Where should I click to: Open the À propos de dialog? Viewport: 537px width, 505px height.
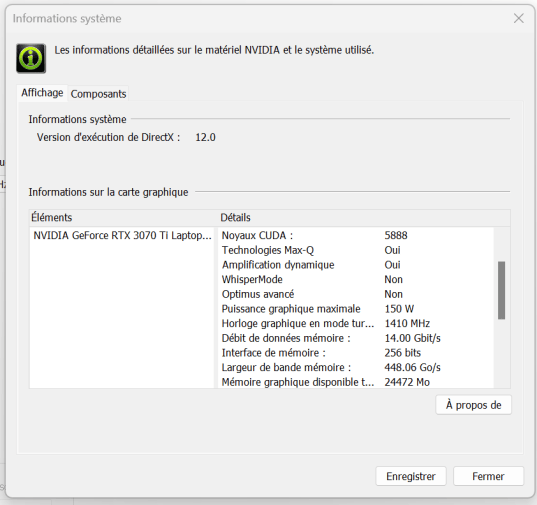coord(473,405)
